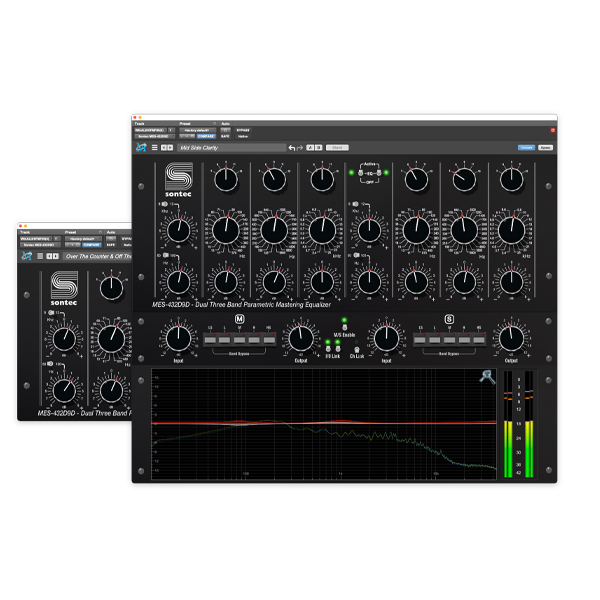Click the redo arrow in plugin toolbar
This screenshot has width=600, height=600.
click(x=301, y=147)
